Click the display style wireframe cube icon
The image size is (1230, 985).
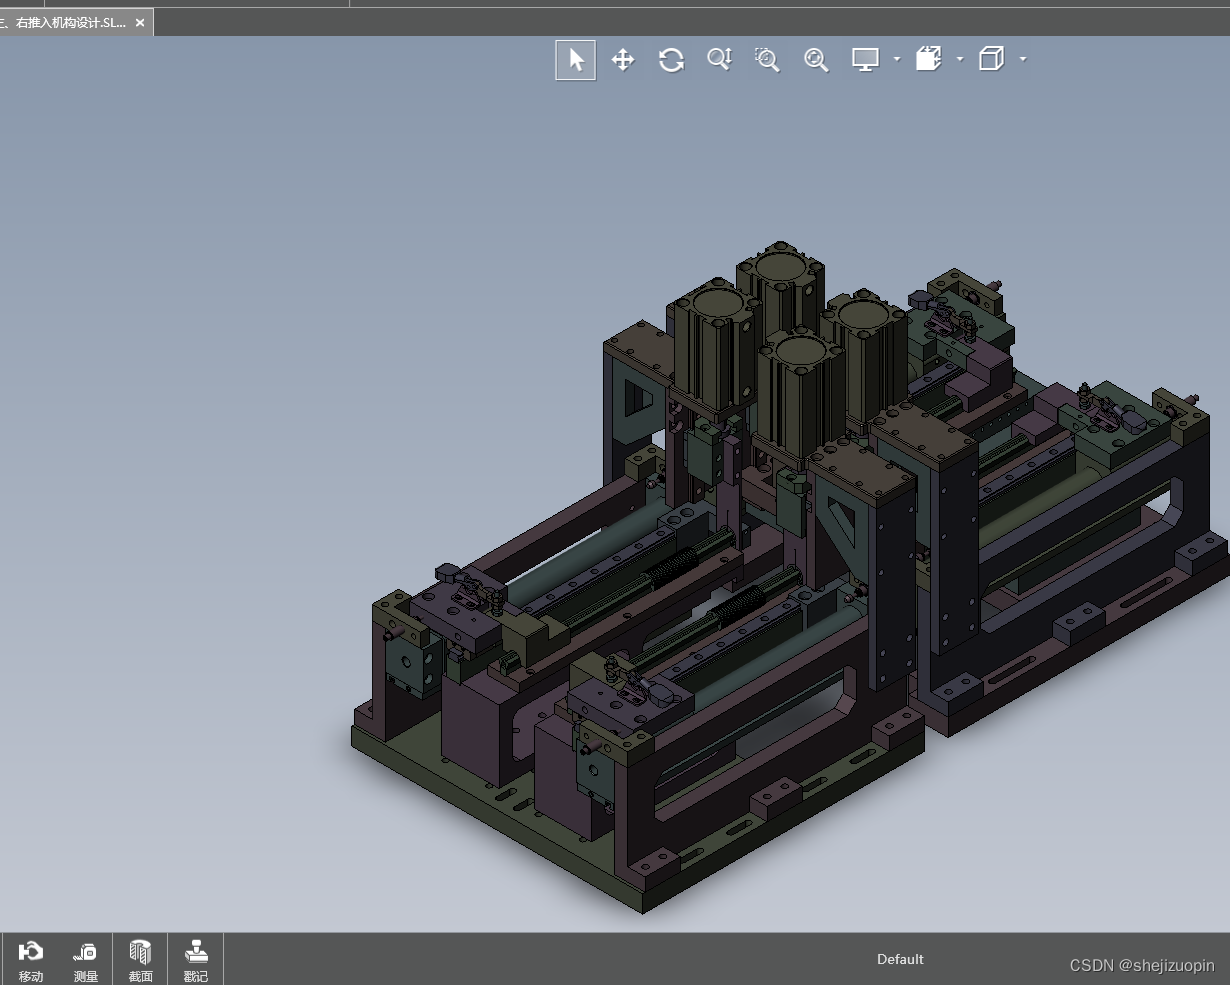click(991, 60)
